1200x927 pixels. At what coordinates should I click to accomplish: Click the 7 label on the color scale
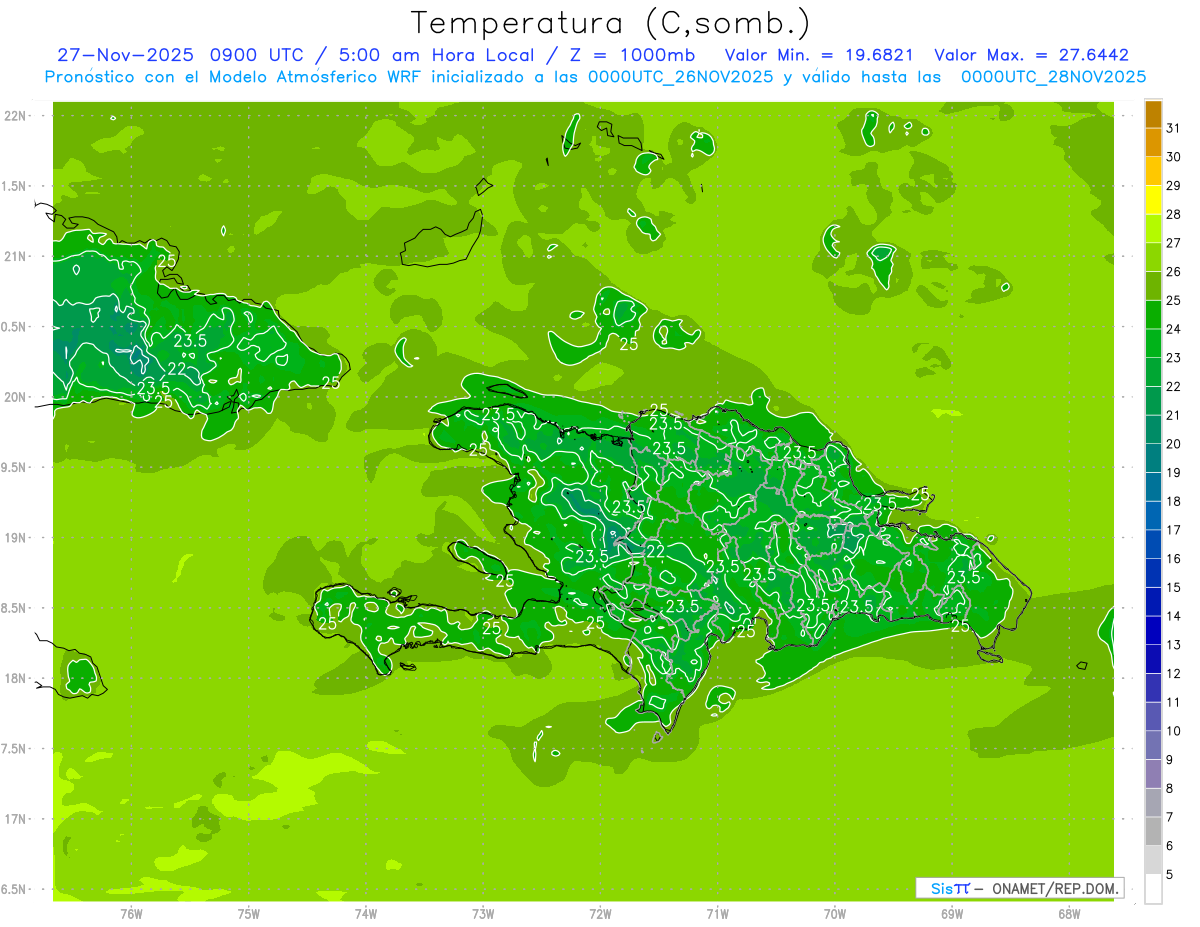pyautogui.click(x=1170, y=817)
